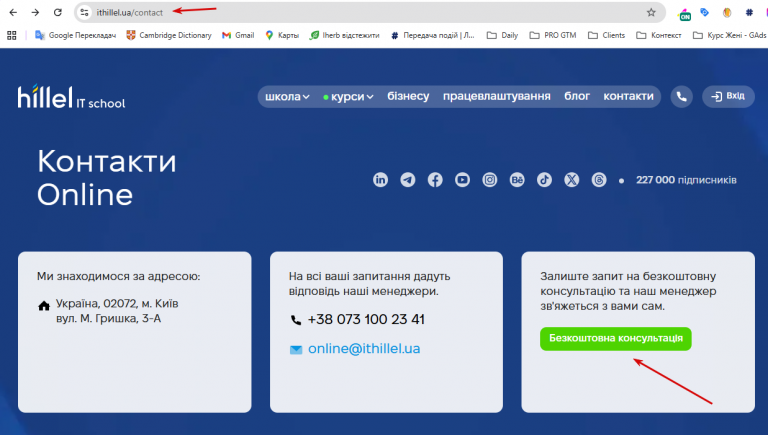The image size is (768, 435).
Task: Expand the курси dropdown menu
Action: tap(348, 97)
